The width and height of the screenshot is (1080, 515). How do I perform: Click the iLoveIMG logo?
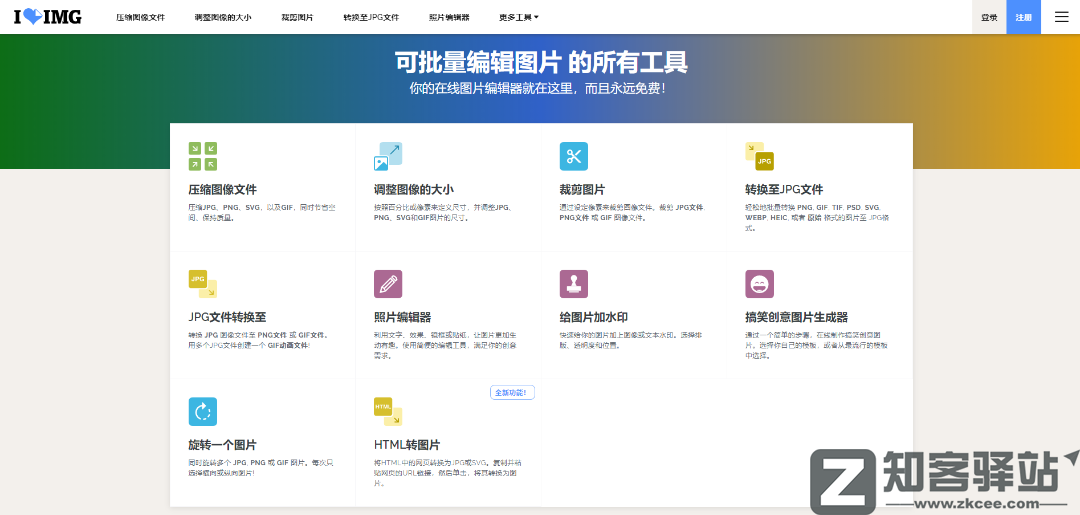pyautogui.click(x=48, y=17)
